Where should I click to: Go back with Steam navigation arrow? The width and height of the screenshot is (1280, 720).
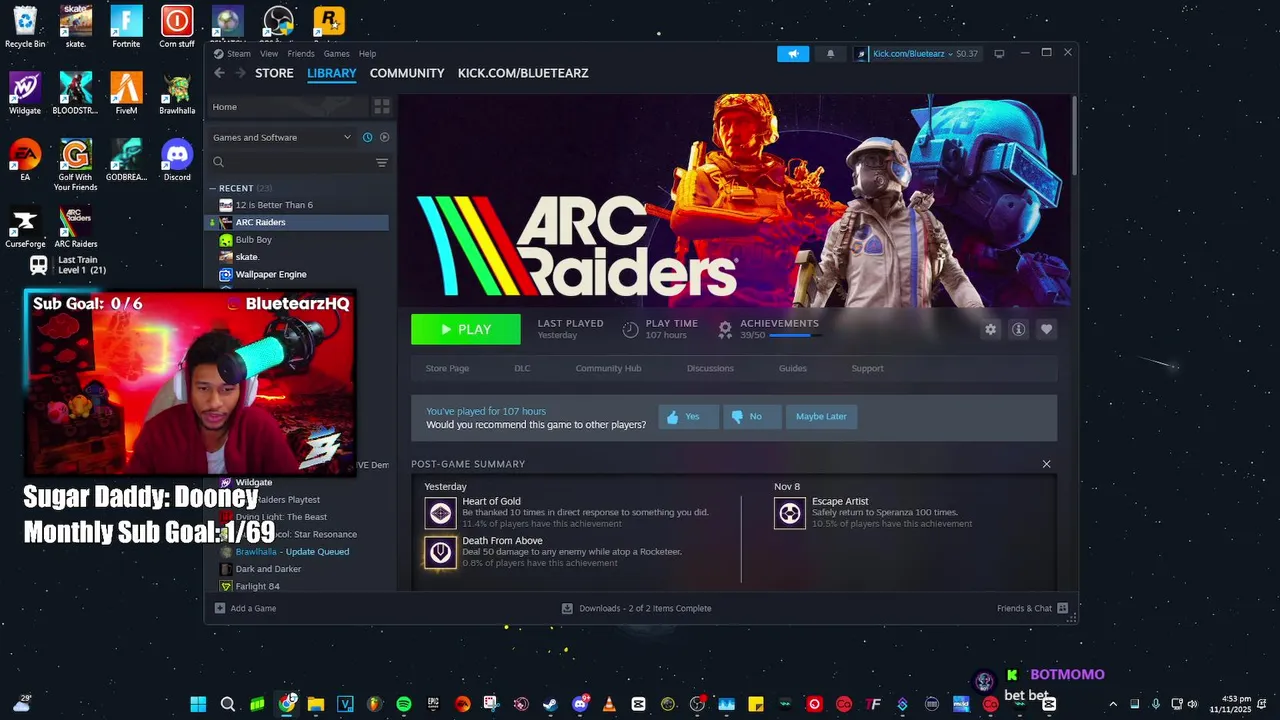219,73
